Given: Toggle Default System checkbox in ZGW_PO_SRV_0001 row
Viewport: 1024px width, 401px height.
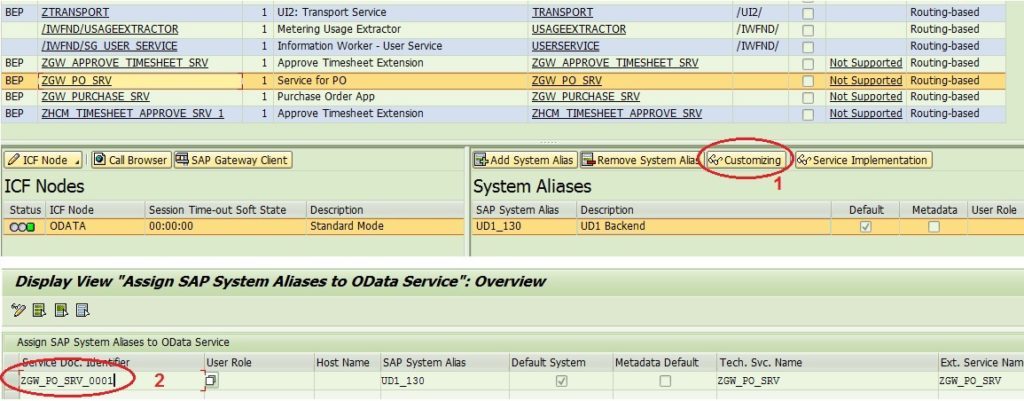Looking at the screenshot, I should tap(562, 380).
